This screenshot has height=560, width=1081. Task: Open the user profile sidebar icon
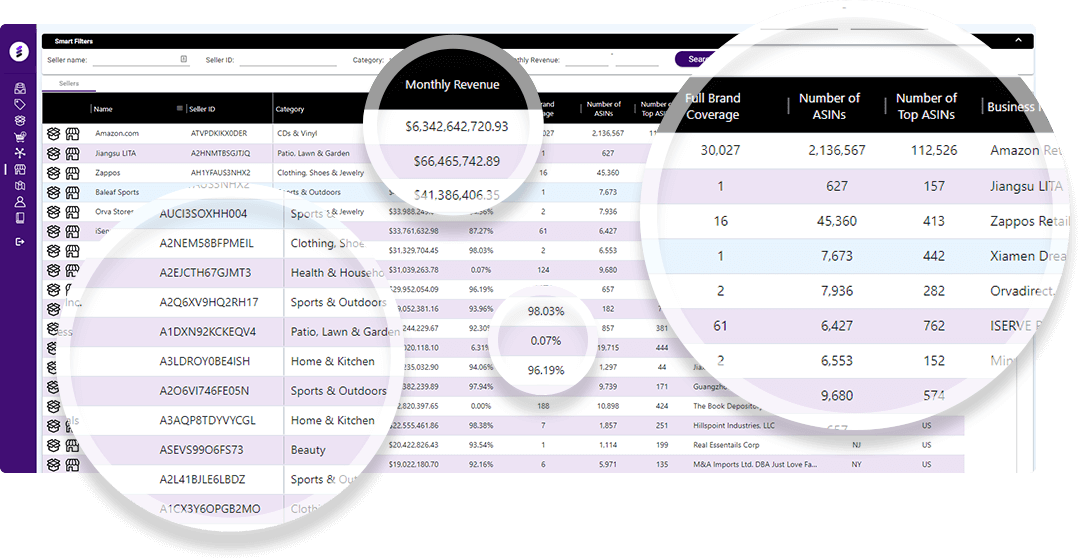20,201
